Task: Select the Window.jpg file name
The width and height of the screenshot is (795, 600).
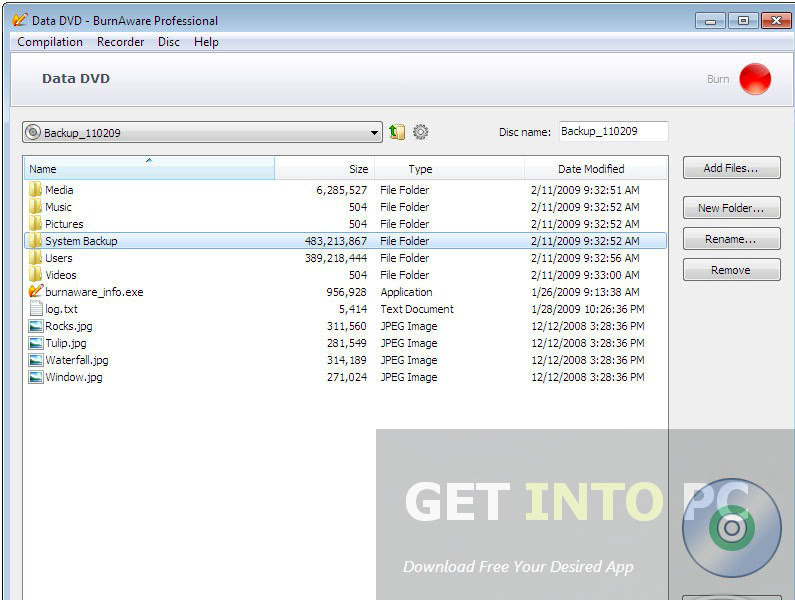Action: point(74,377)
